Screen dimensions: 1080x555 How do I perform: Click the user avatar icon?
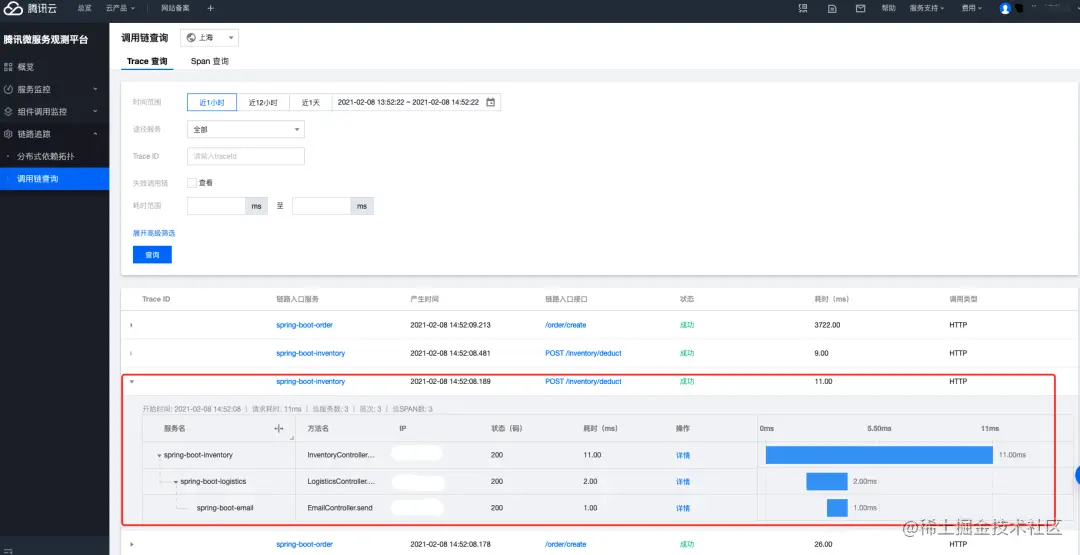pyautogui.click(x=1005, y=8)
